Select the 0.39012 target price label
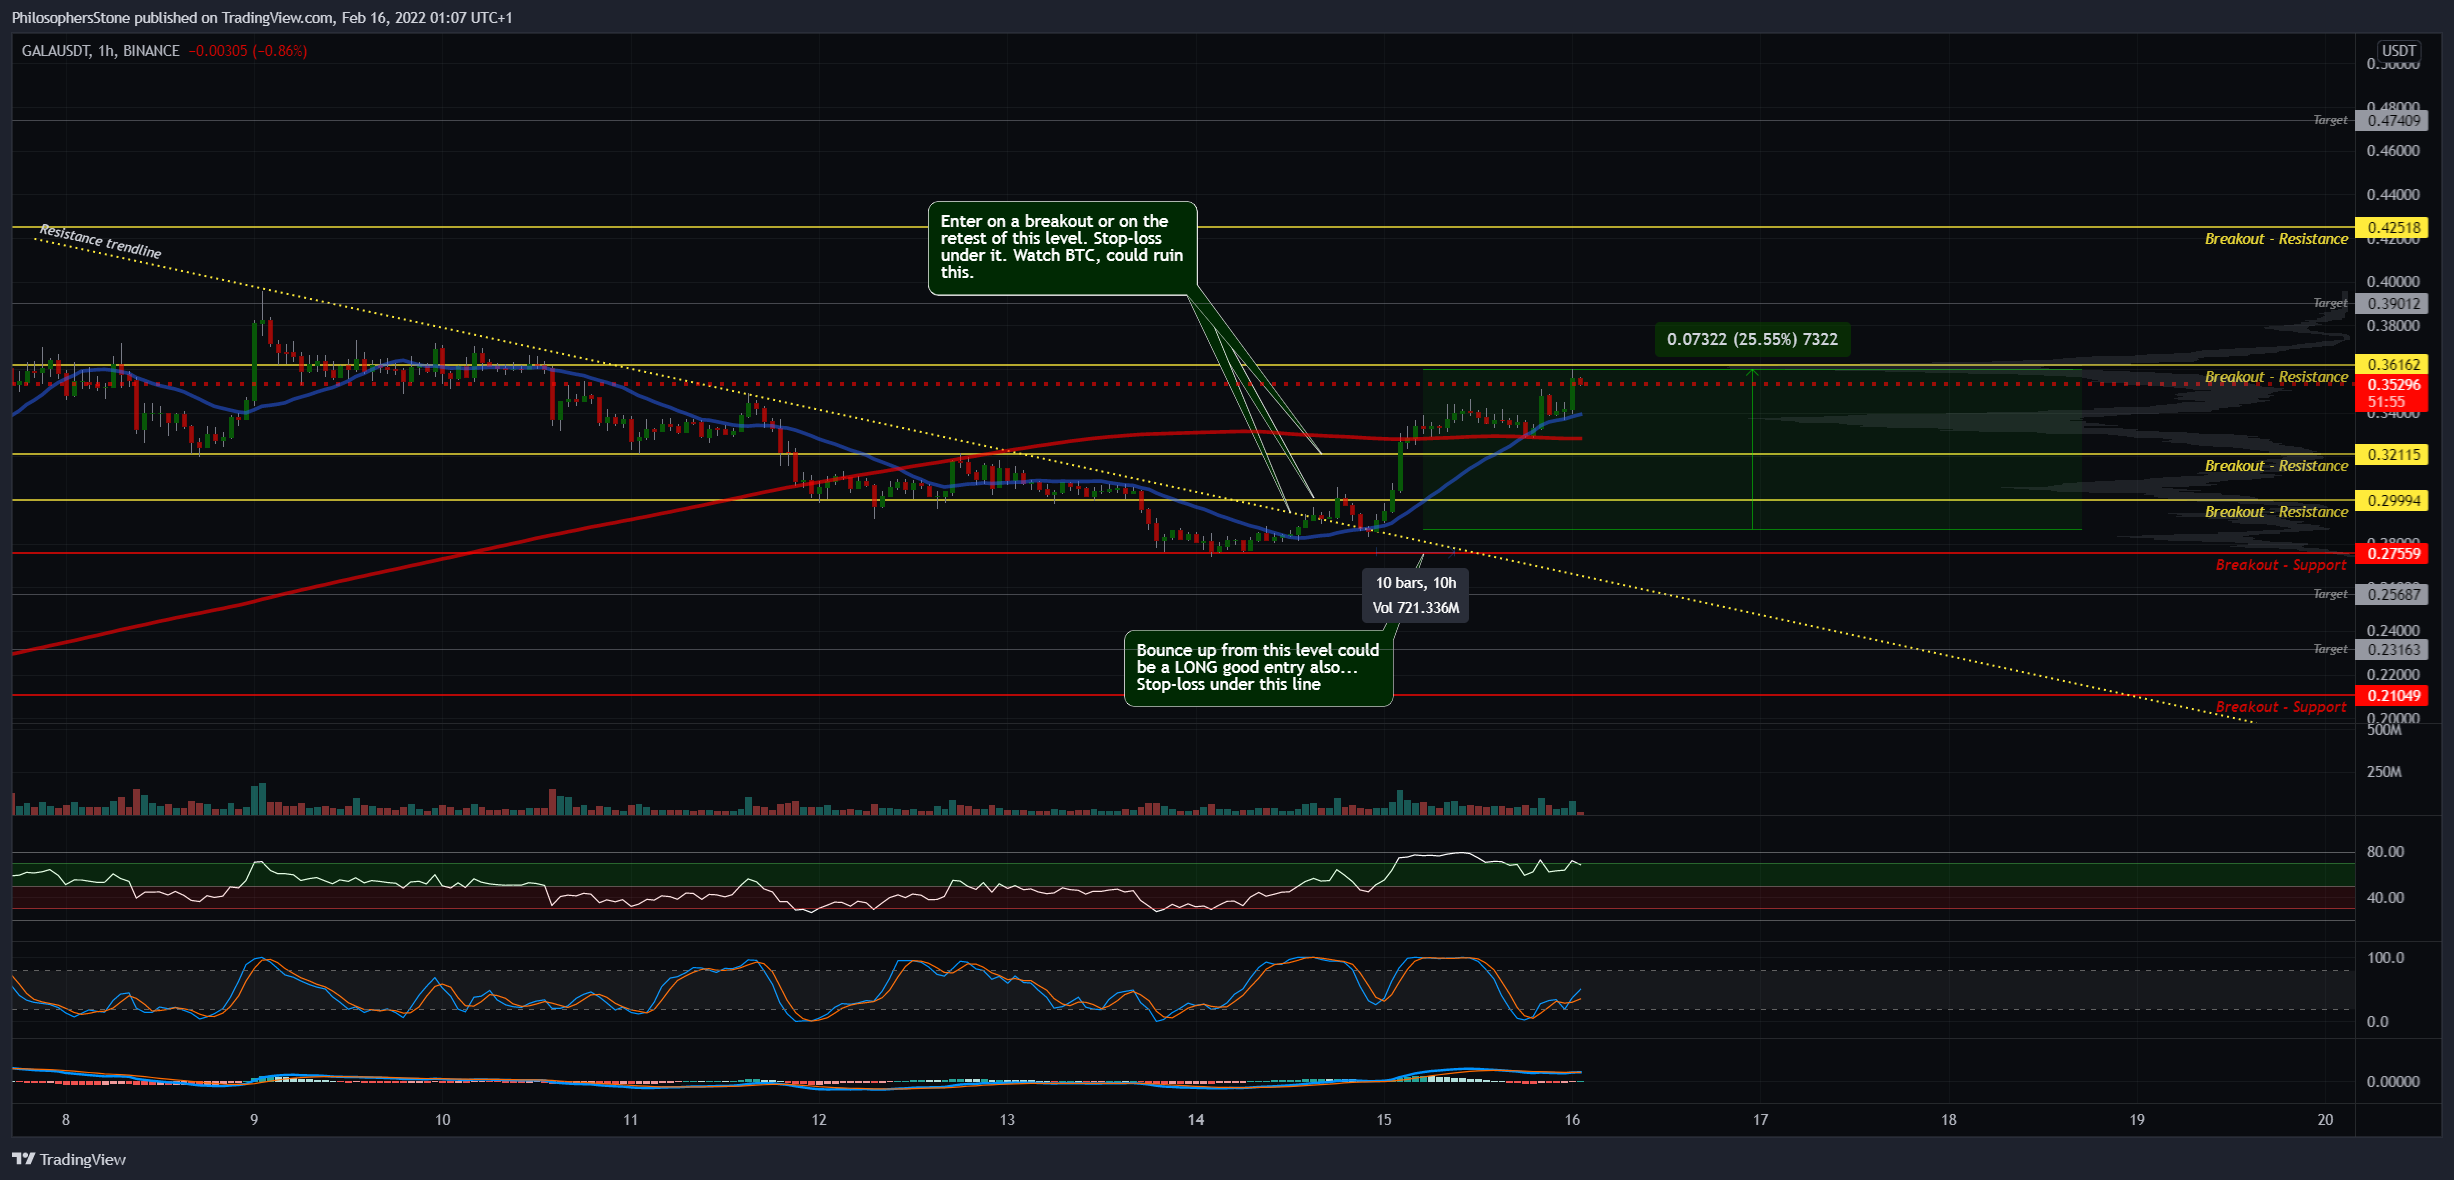2454x1180 pixels. 2391,303
